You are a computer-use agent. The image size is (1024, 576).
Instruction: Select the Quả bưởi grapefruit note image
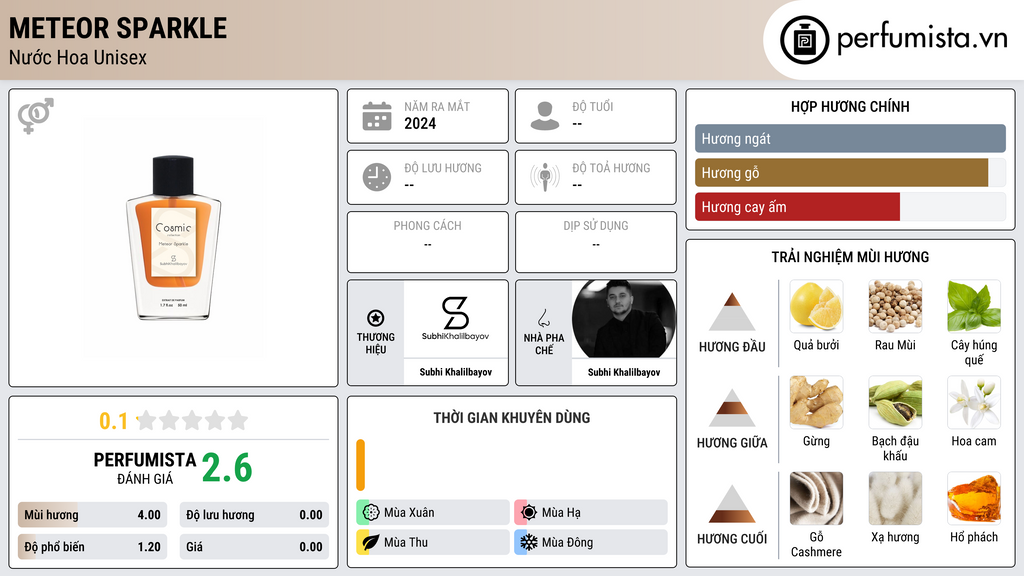816,306
